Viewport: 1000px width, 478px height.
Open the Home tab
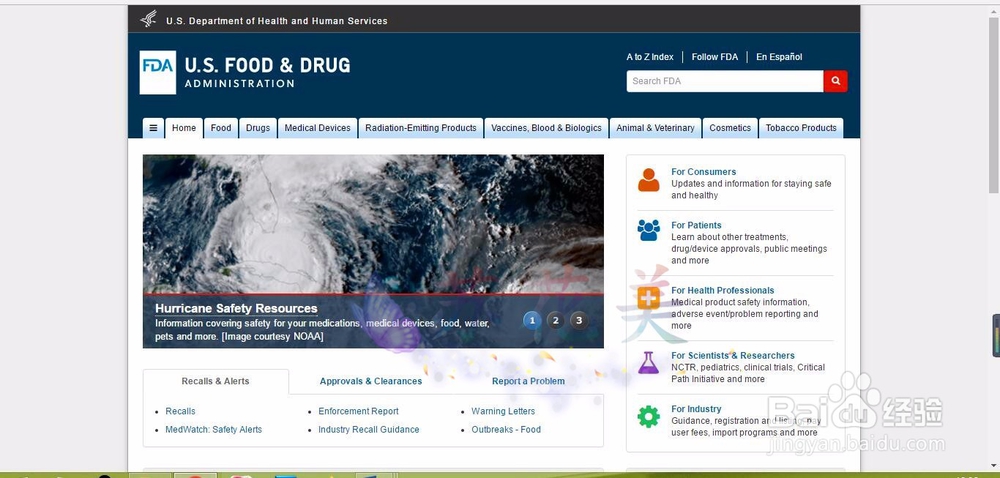(x=184, y=128)
